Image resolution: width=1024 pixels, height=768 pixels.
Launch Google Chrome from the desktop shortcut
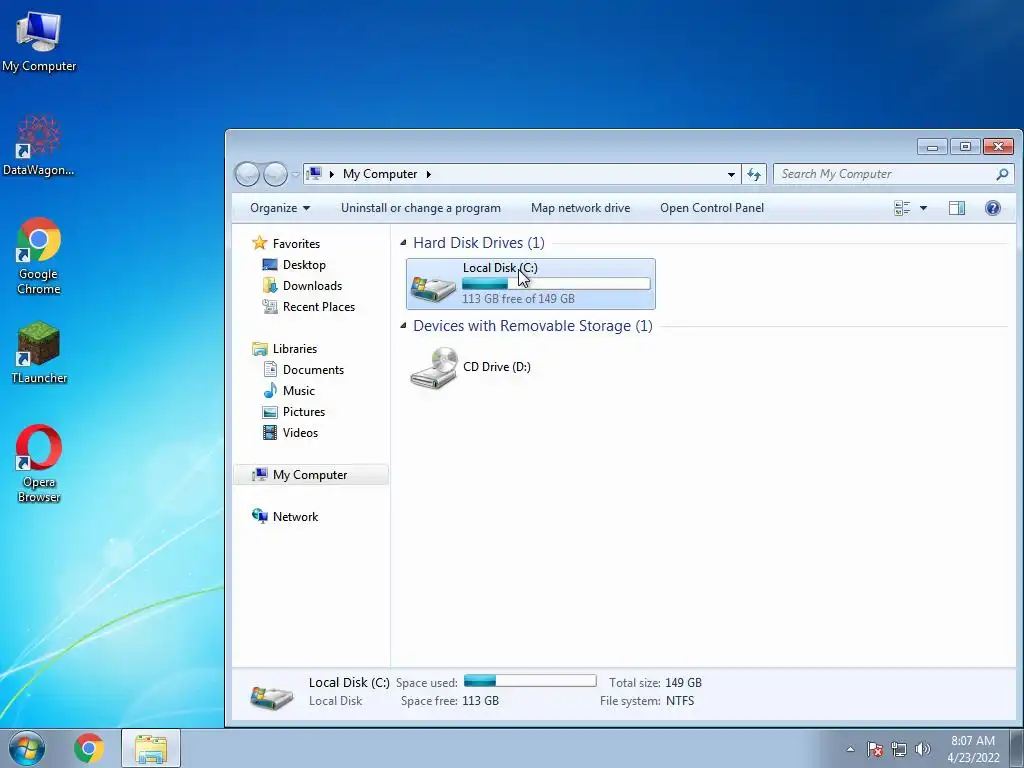coord(39,255)
